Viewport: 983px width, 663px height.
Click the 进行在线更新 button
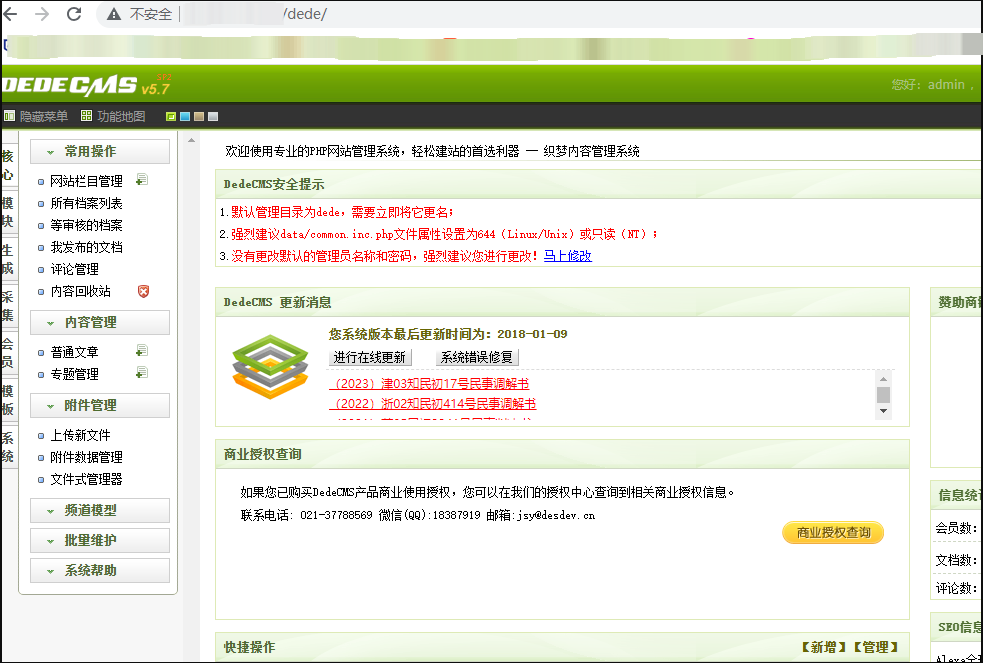pyautogui.click(x=370, y=357)
